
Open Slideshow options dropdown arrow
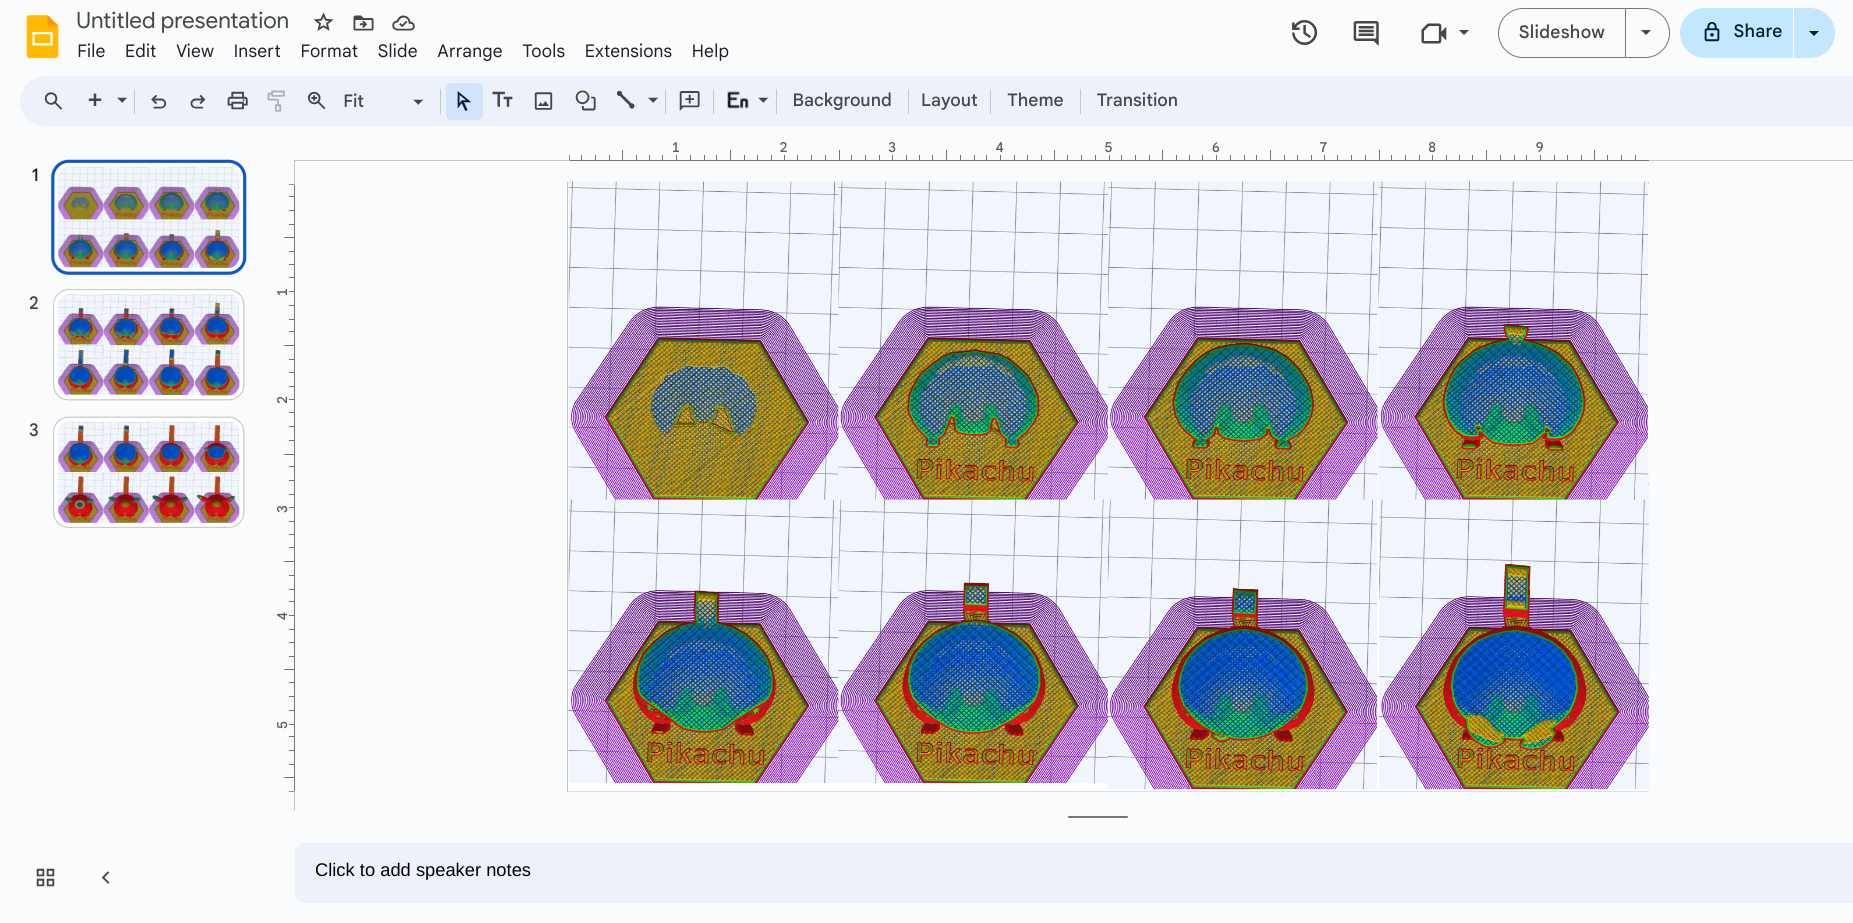[1646, 33]
